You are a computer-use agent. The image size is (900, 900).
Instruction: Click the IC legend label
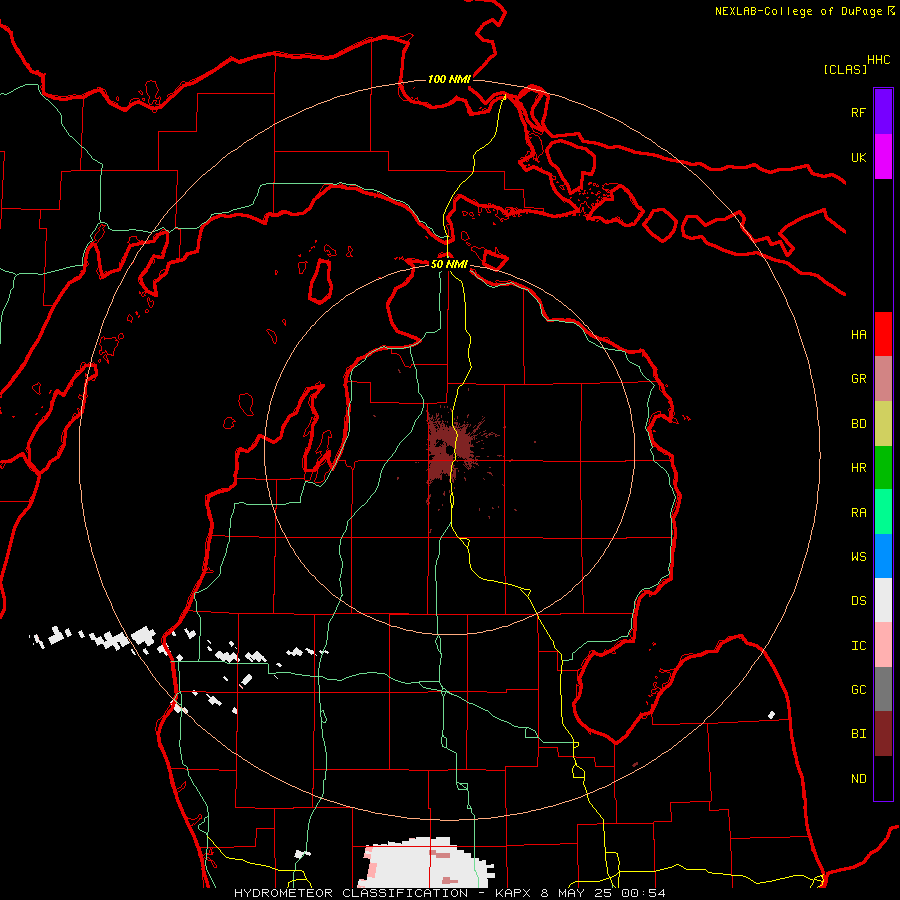858,646
